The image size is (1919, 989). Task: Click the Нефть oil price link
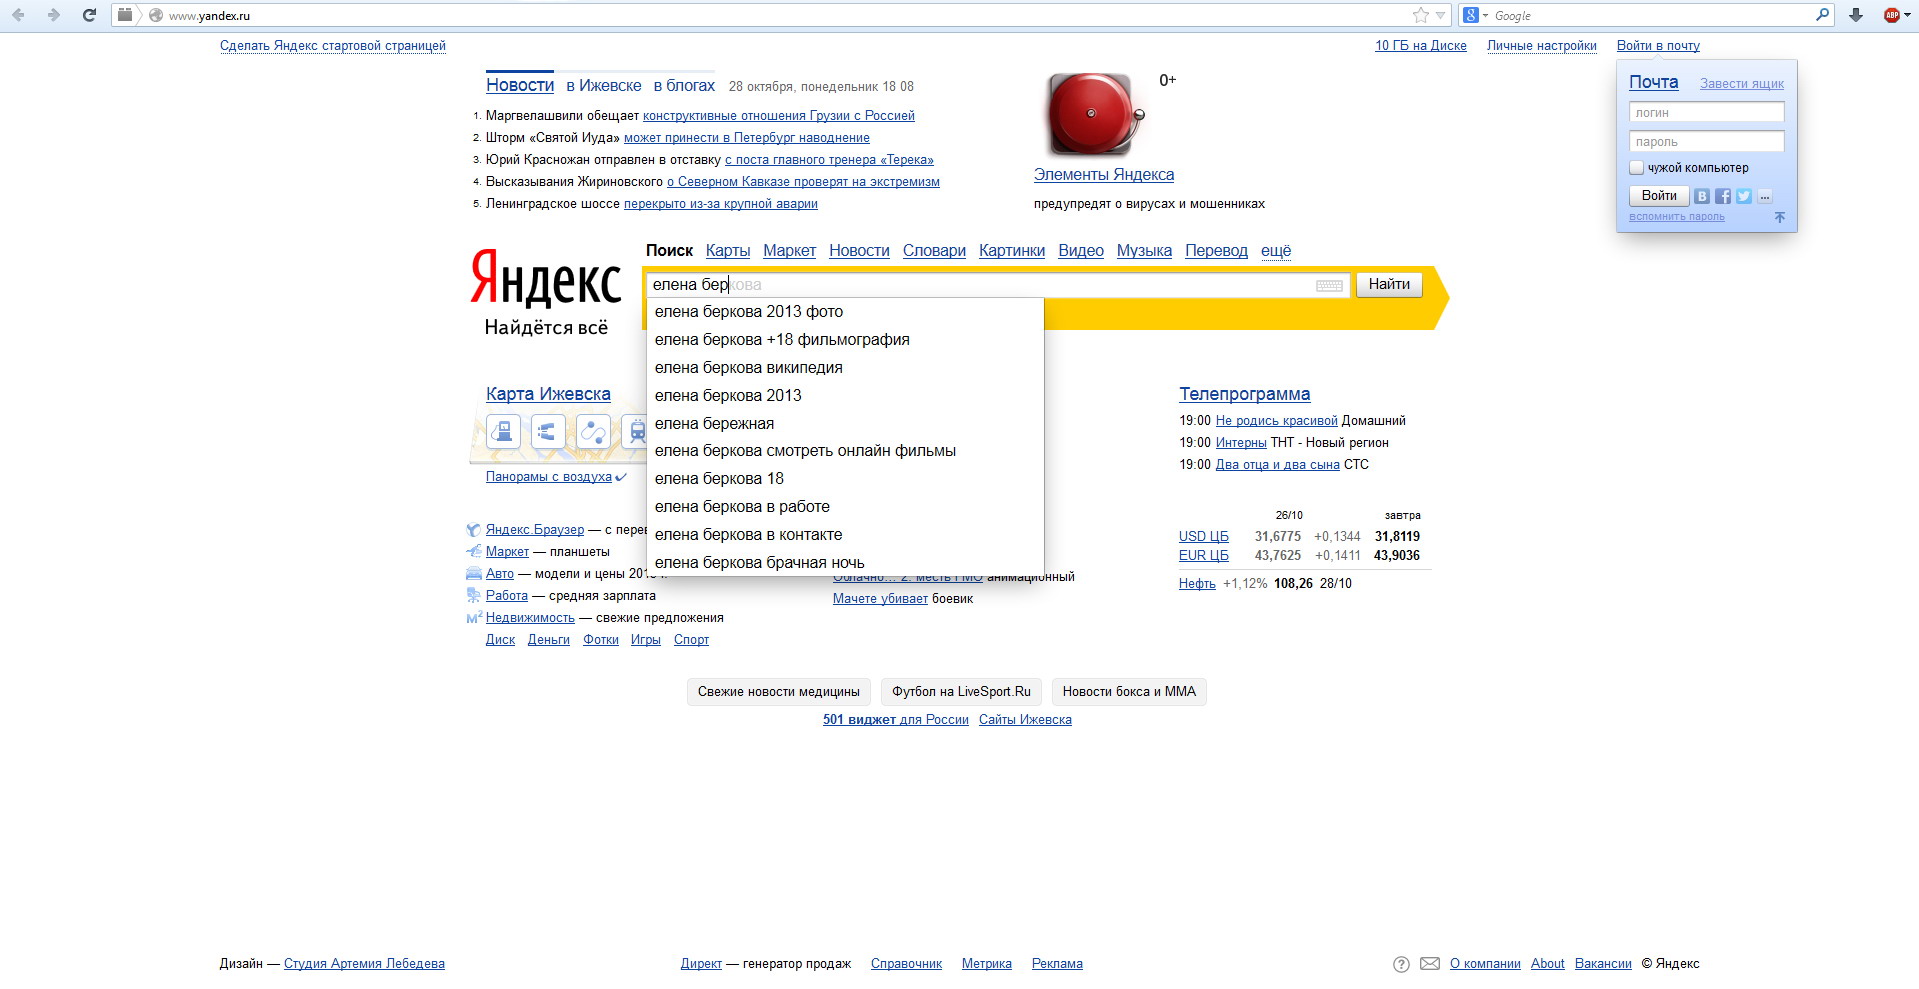tap(1197, 584)
